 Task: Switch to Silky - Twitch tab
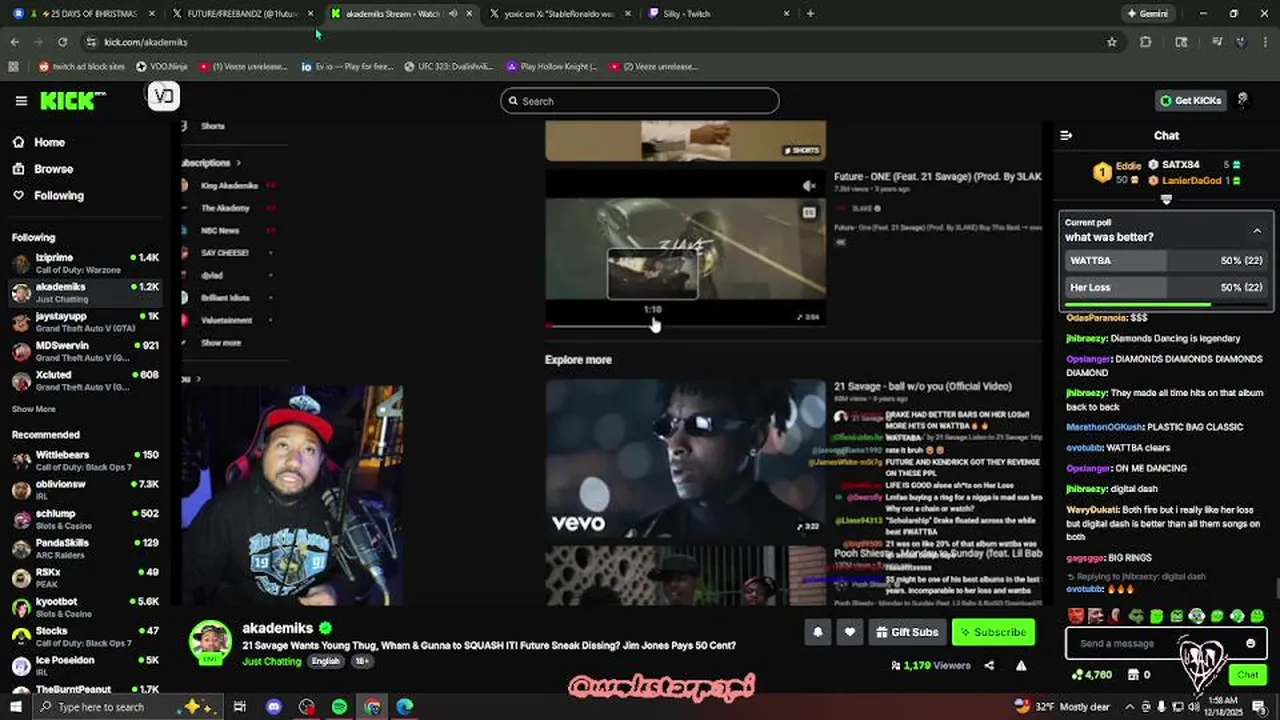tap(720, 14)
